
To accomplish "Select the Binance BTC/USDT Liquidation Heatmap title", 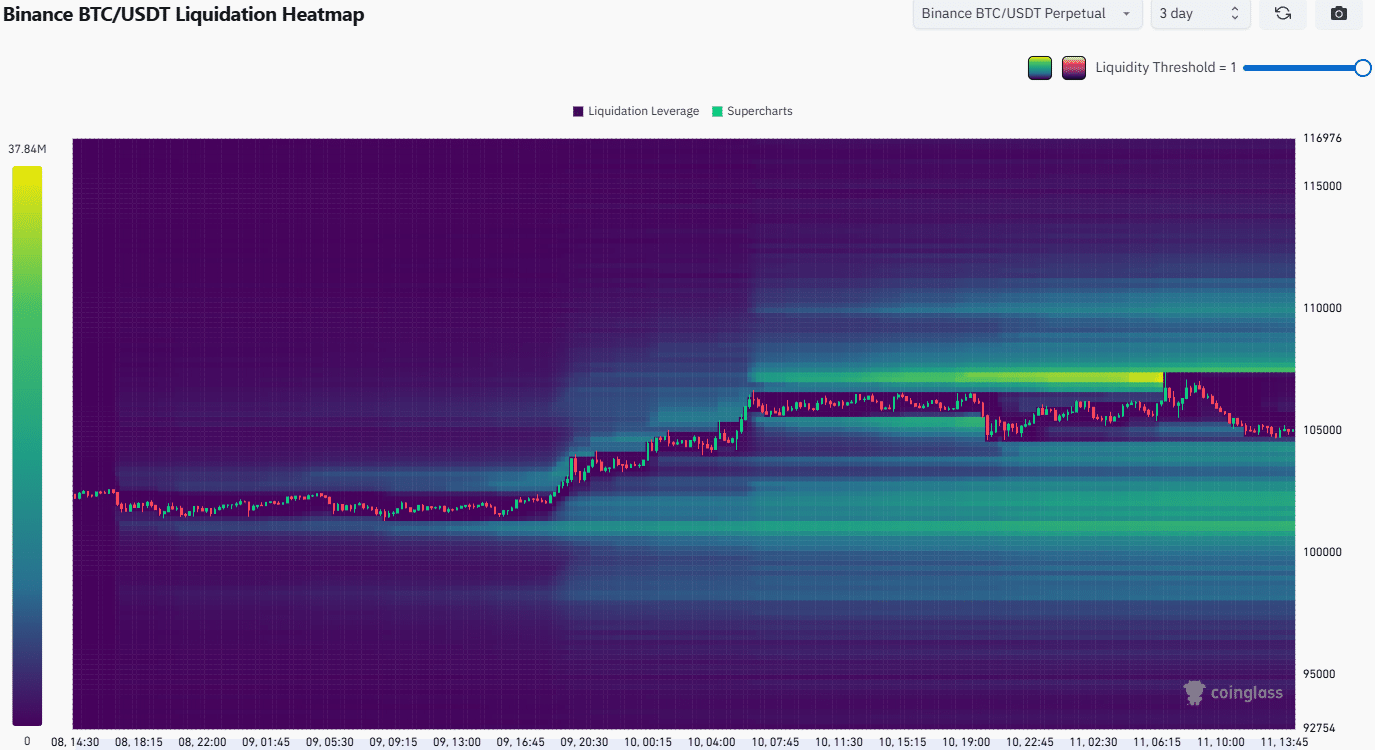I will pos(183,15).
